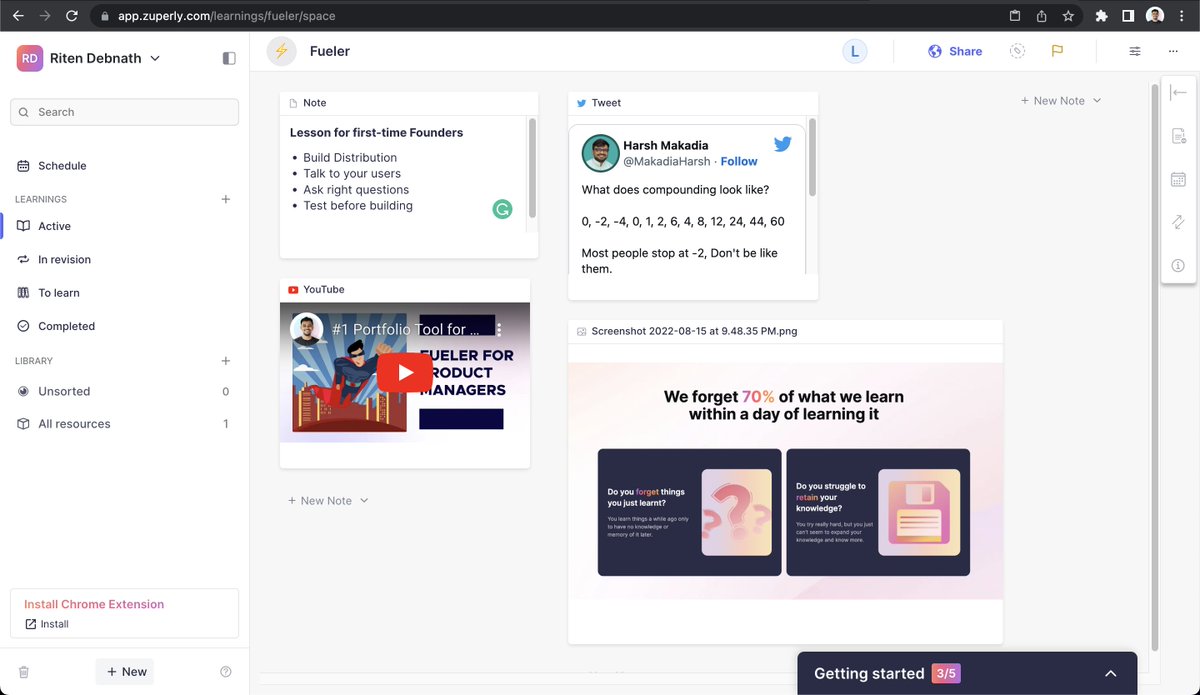Viewport: 1200px width, 695px height.
Task: Click the Talk to your users bullet
Action: tap(352, 174)
